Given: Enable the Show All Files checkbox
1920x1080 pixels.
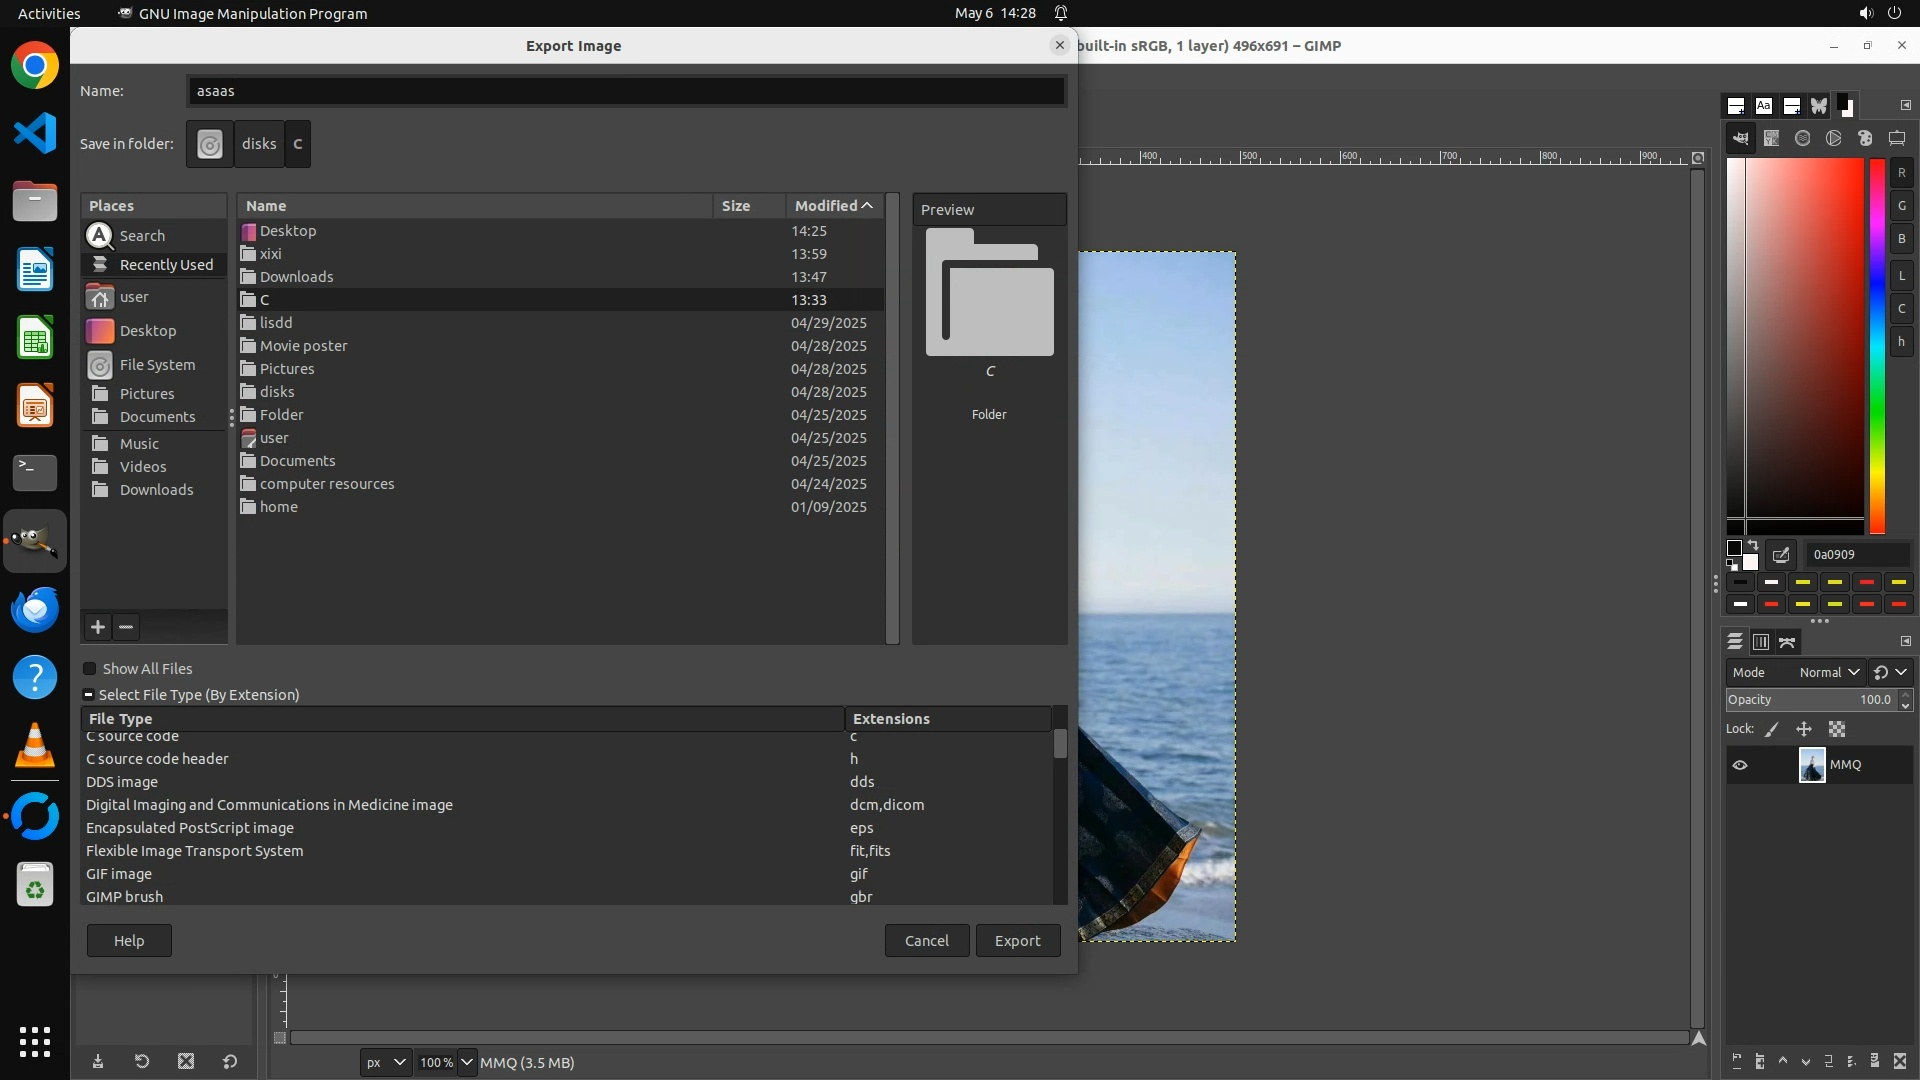Looking at the screenshot, I should click(x=90, y=669).
